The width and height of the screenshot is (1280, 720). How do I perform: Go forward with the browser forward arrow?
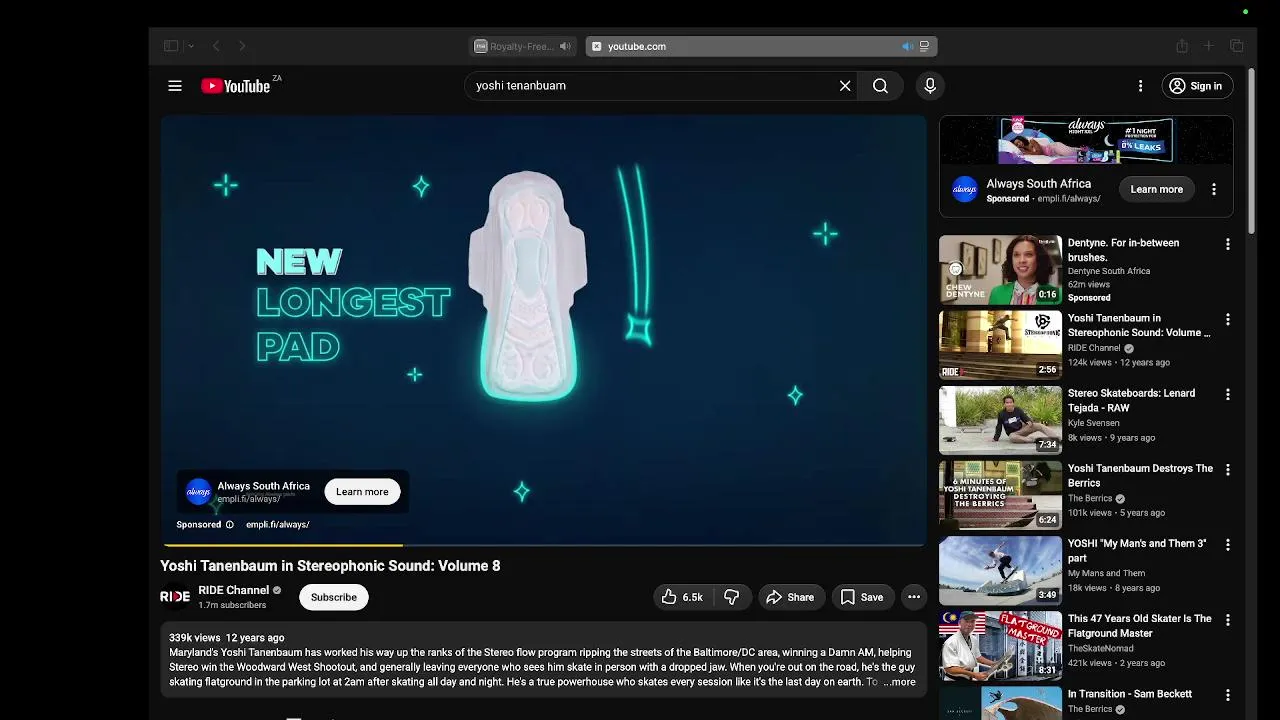coord(242,46)
